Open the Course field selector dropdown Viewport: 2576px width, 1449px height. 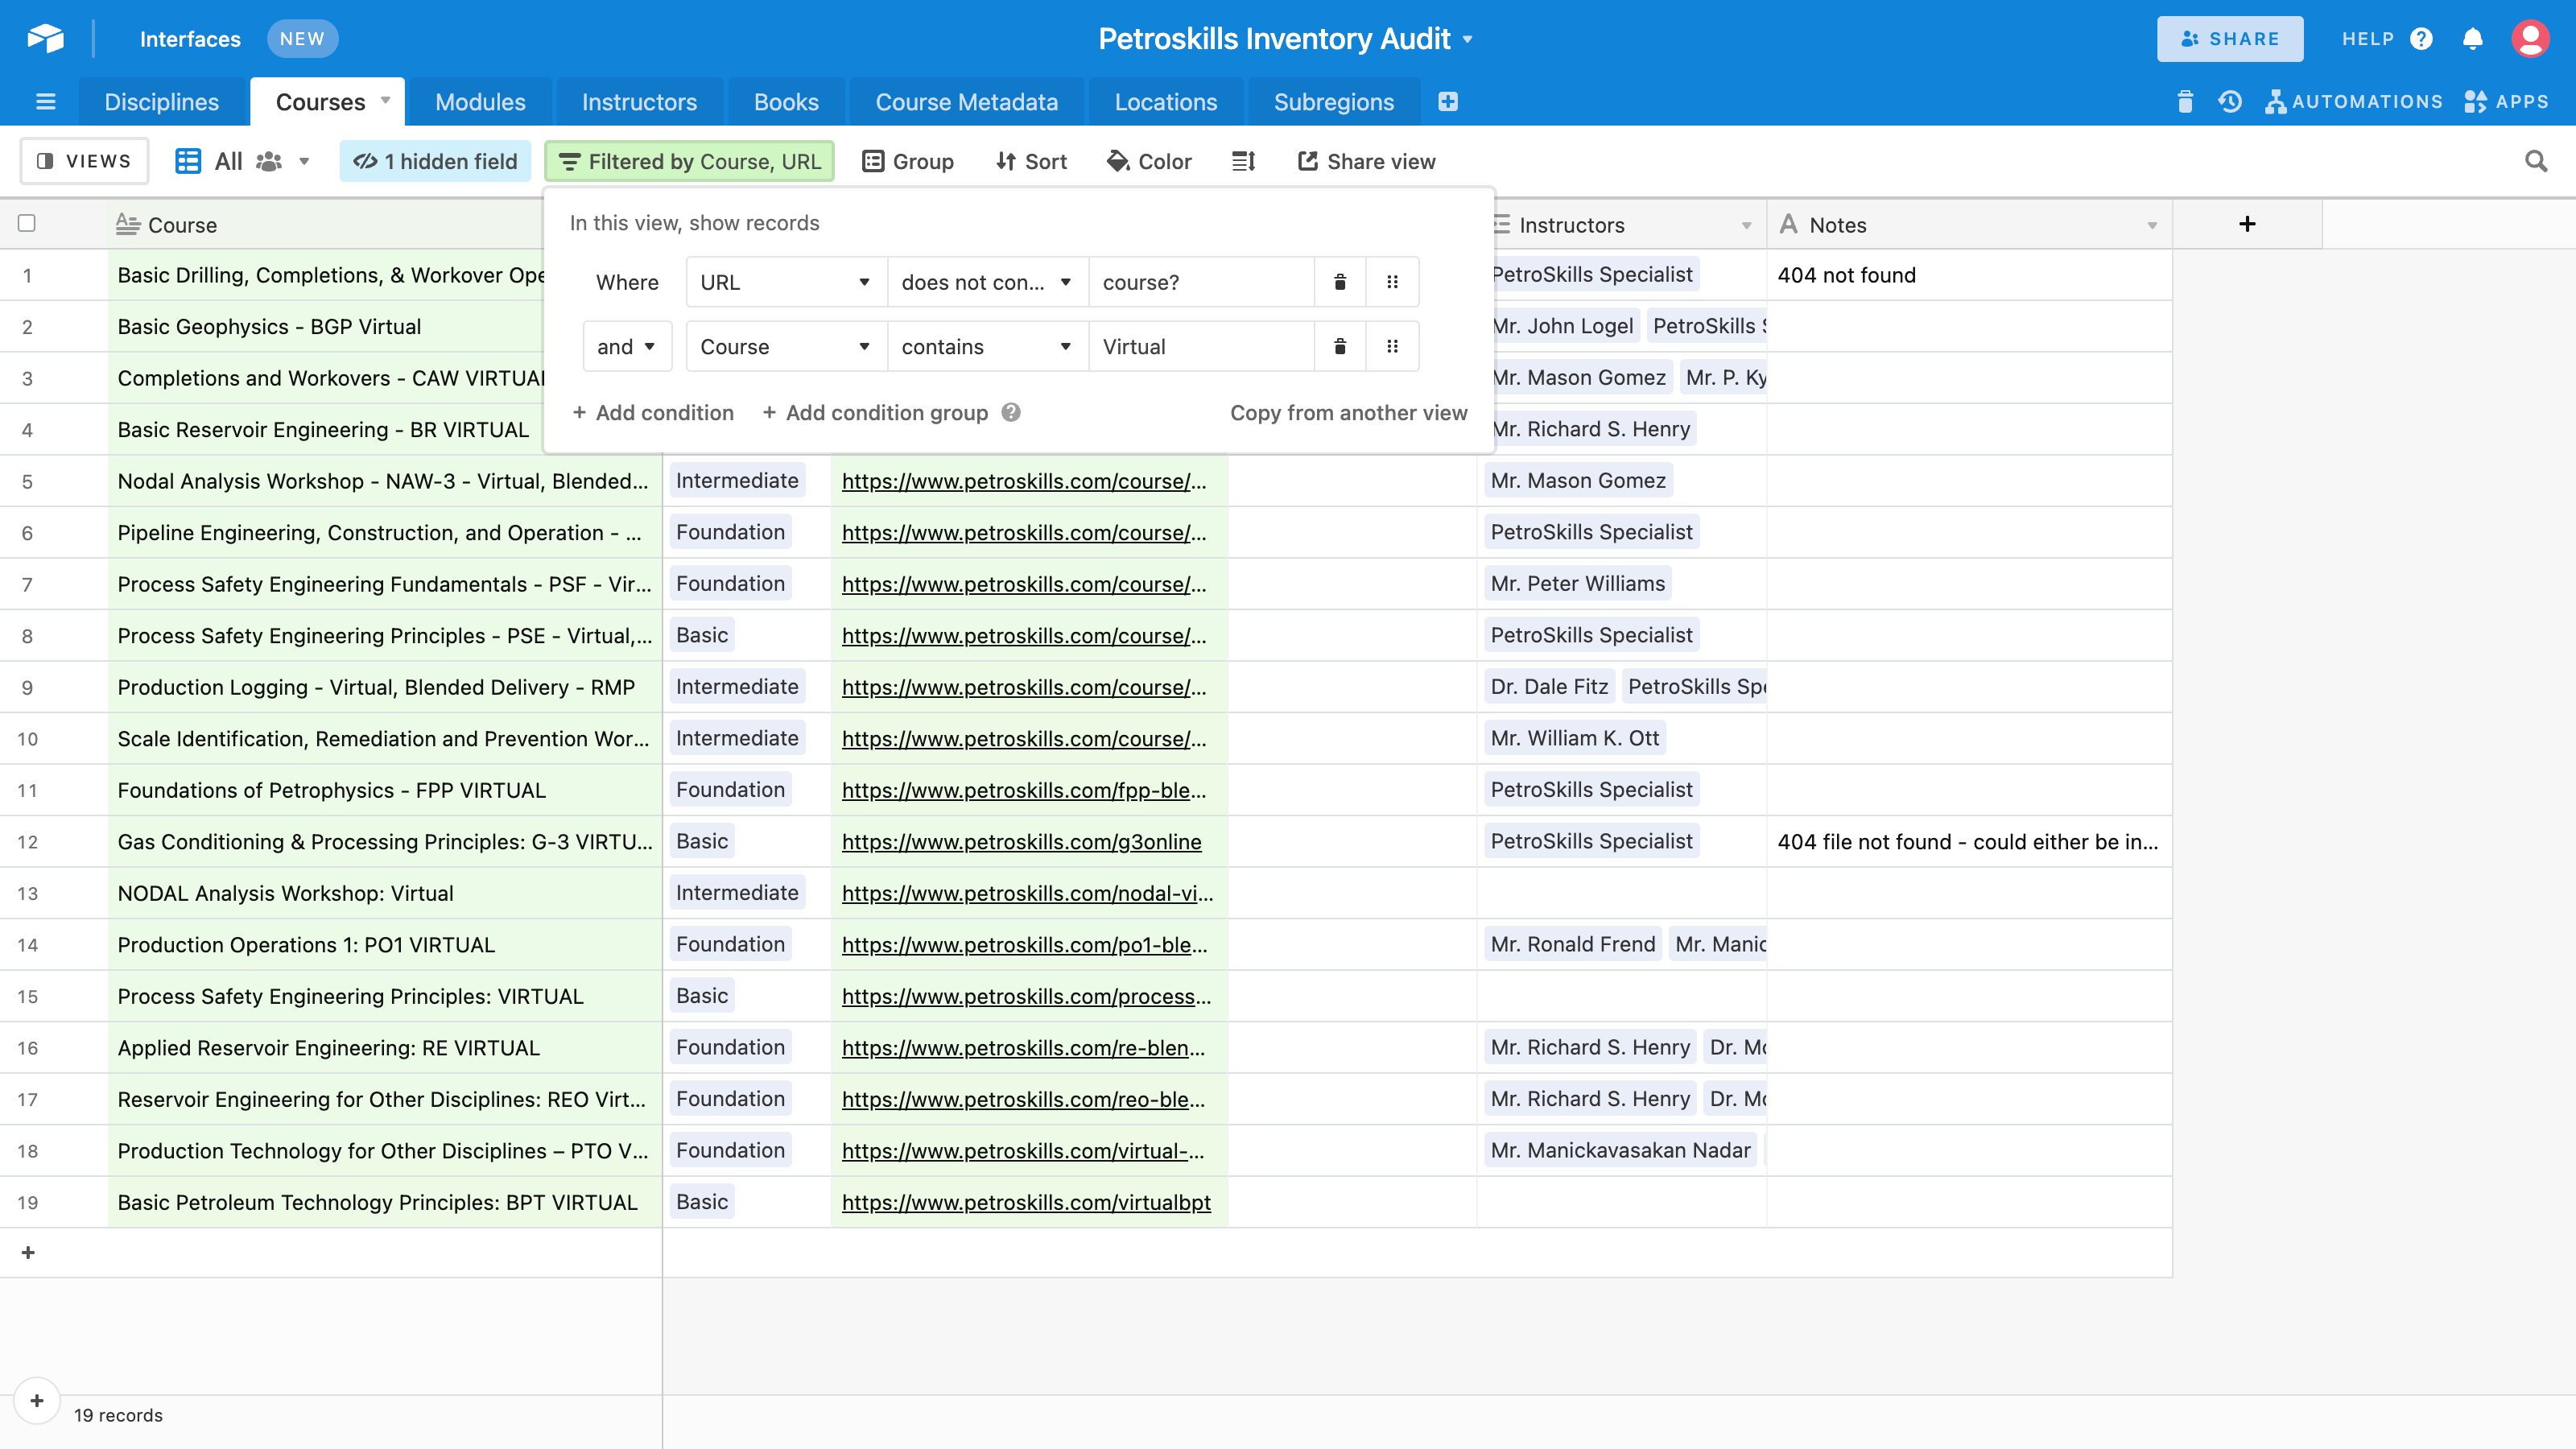coord(785,347)
